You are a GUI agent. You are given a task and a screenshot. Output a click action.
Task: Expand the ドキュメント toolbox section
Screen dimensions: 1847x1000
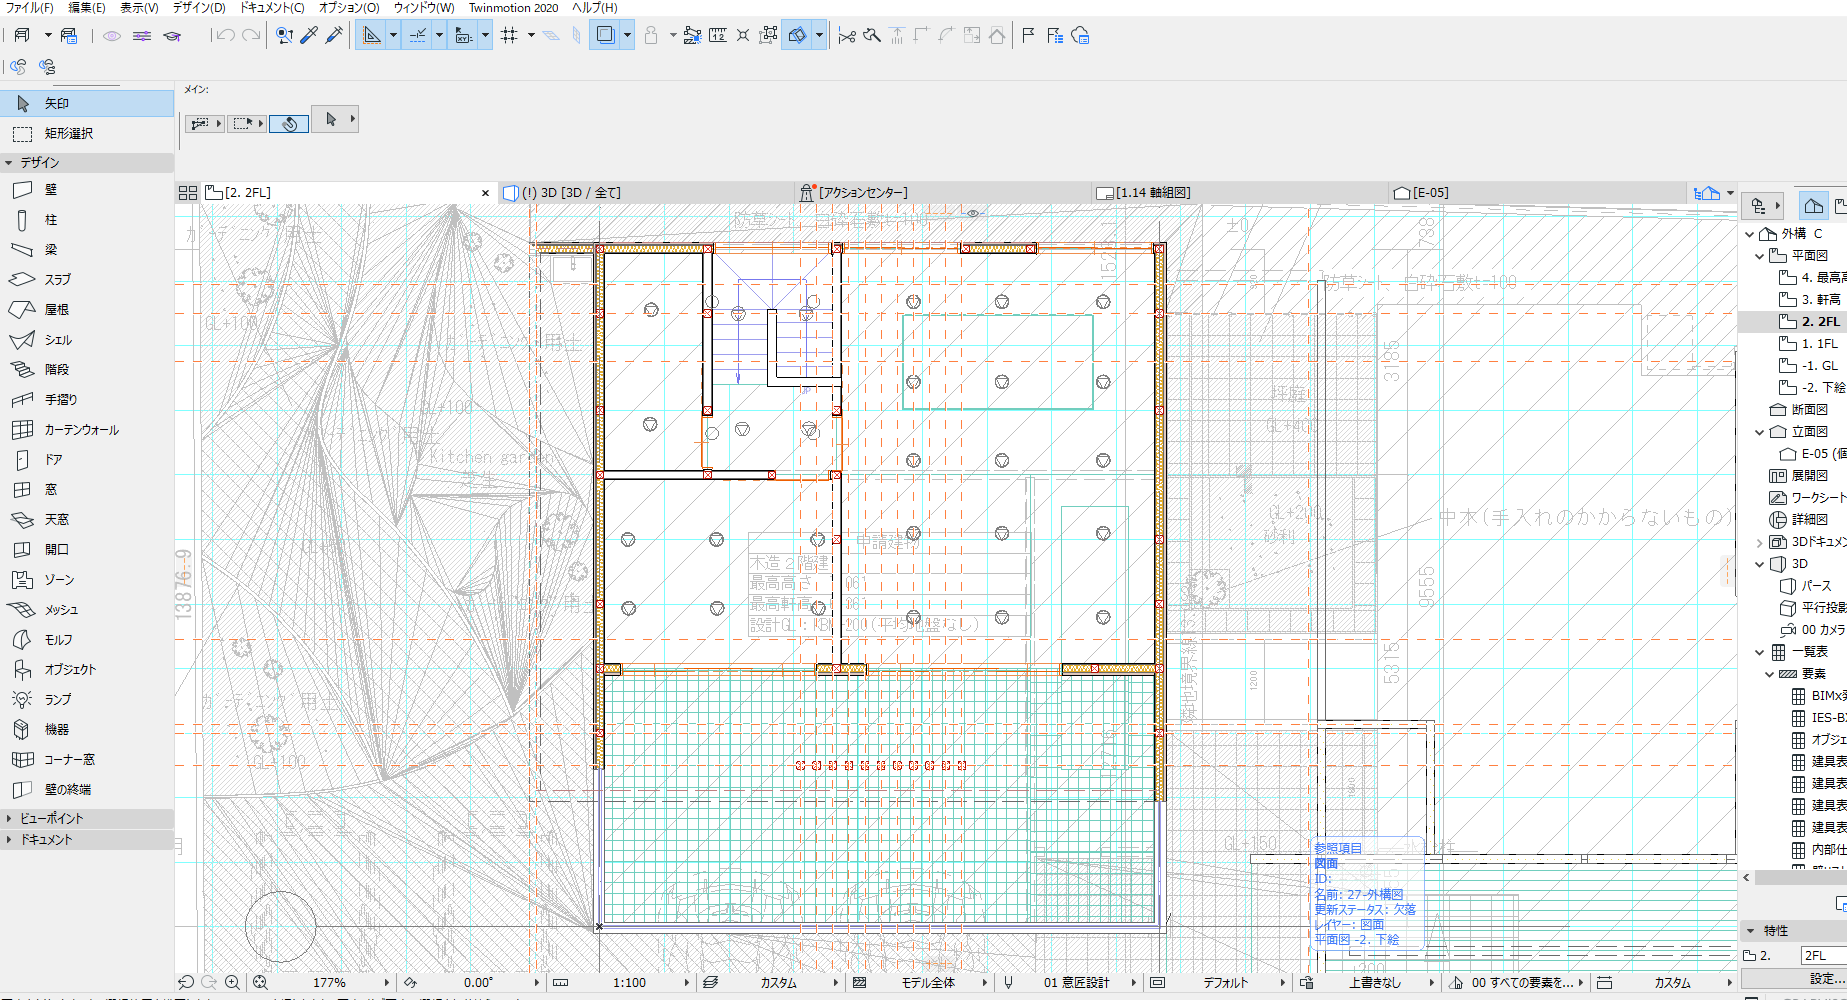pyautogui.click(x=9, y=840)
